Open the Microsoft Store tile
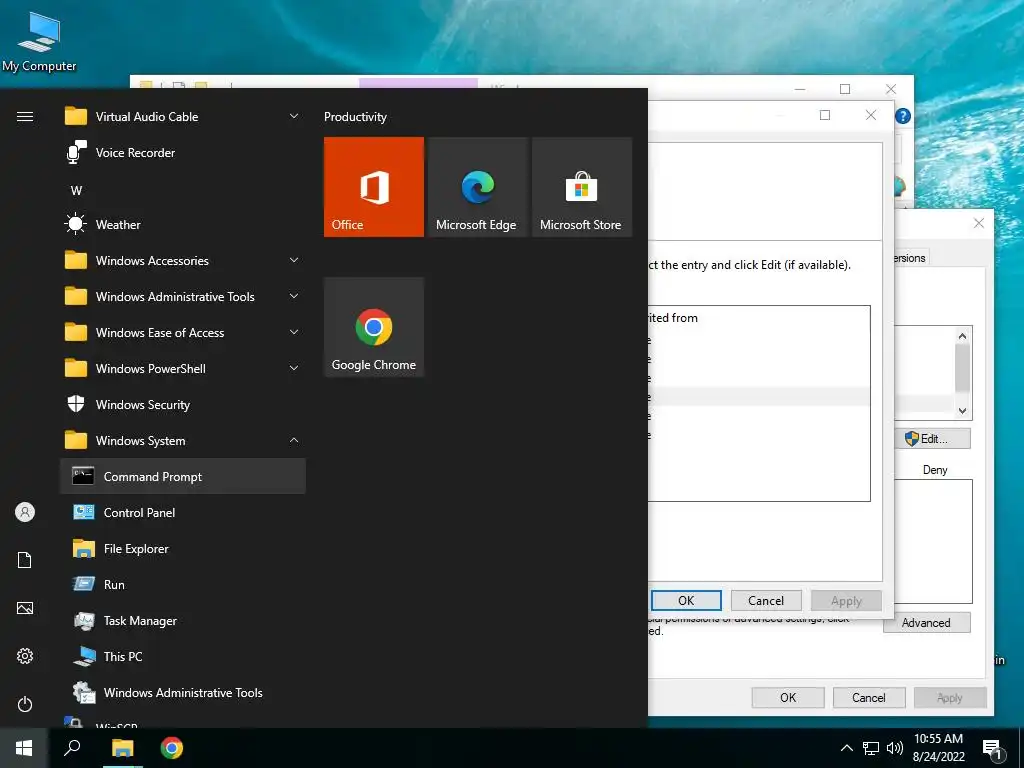 [582, 187]
